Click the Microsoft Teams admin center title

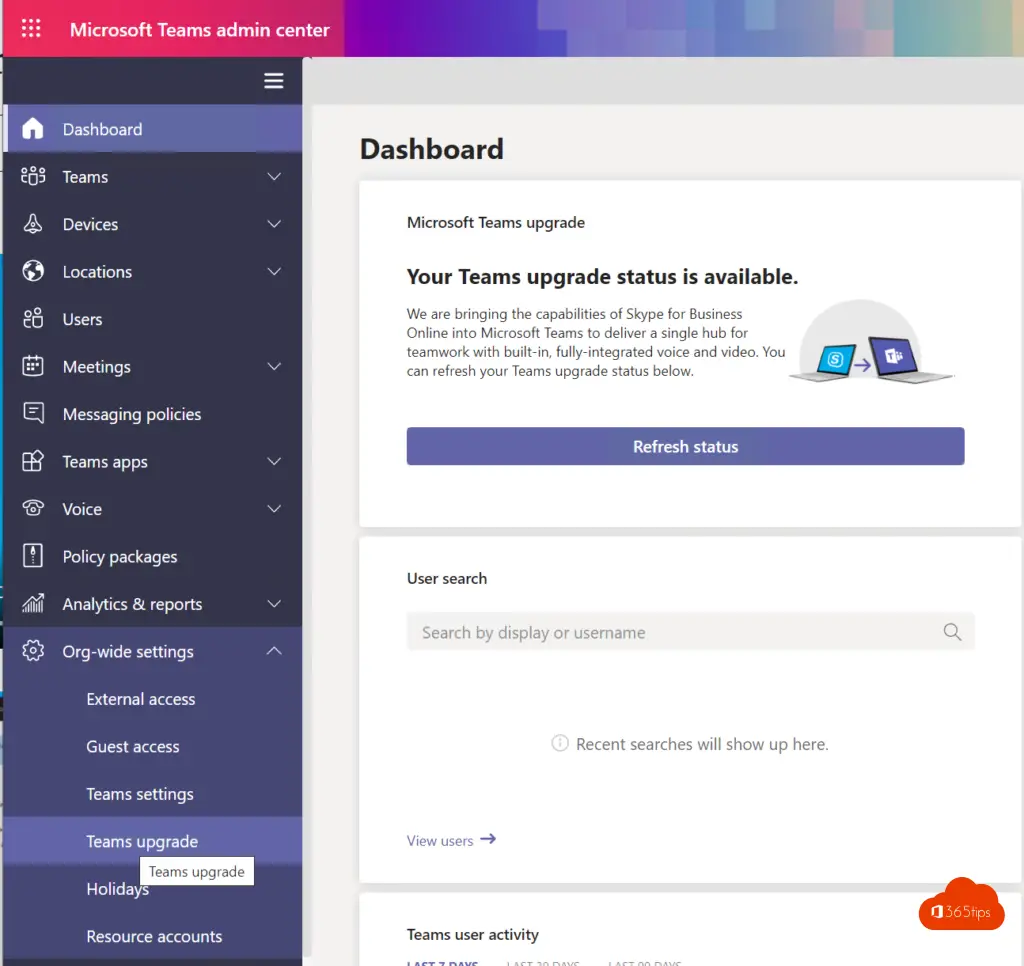click(199, 29)
